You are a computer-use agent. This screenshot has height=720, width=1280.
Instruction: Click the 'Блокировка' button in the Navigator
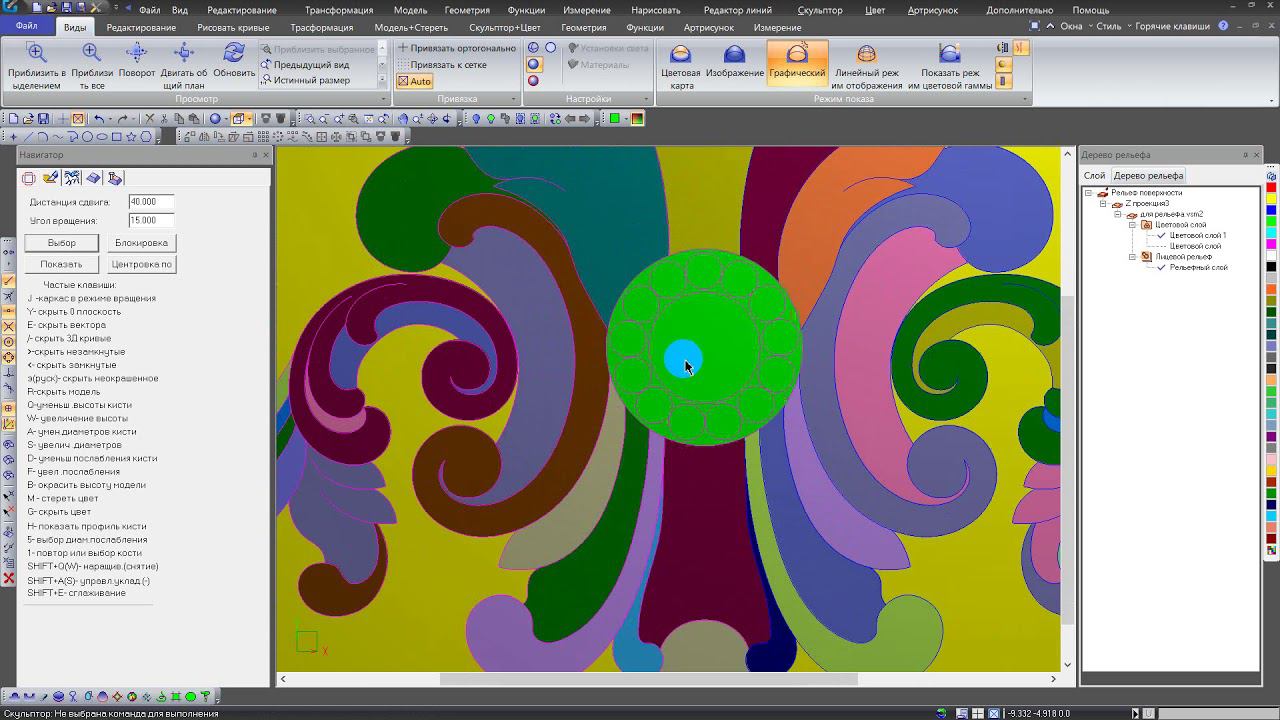pyautogui.click(x=141, y=243)
